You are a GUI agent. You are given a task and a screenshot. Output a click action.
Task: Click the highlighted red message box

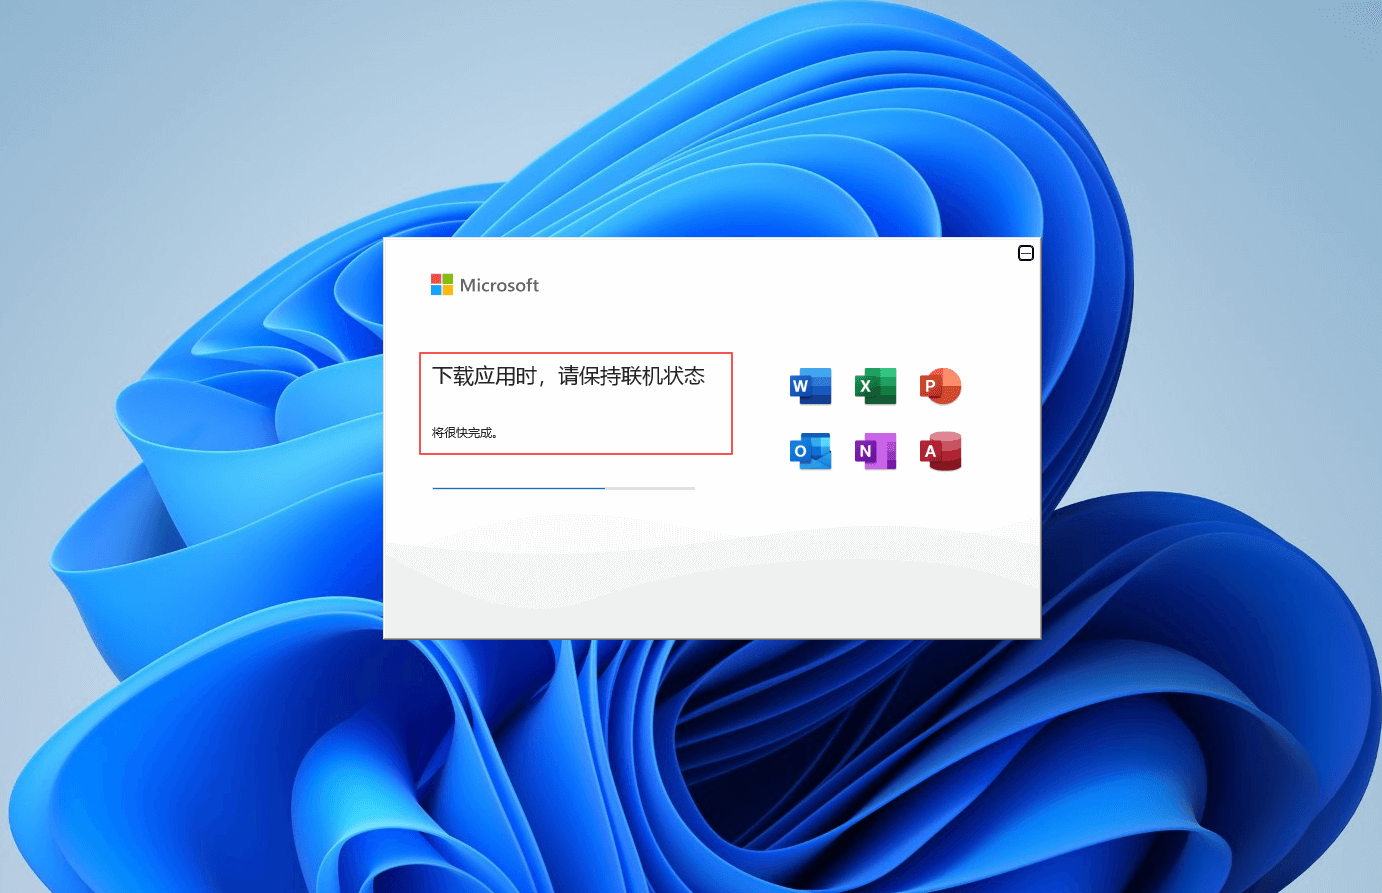pos(576,403)
